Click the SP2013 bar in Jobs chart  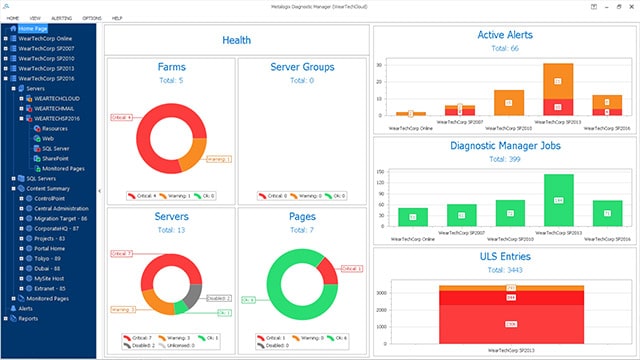[559, 200]
